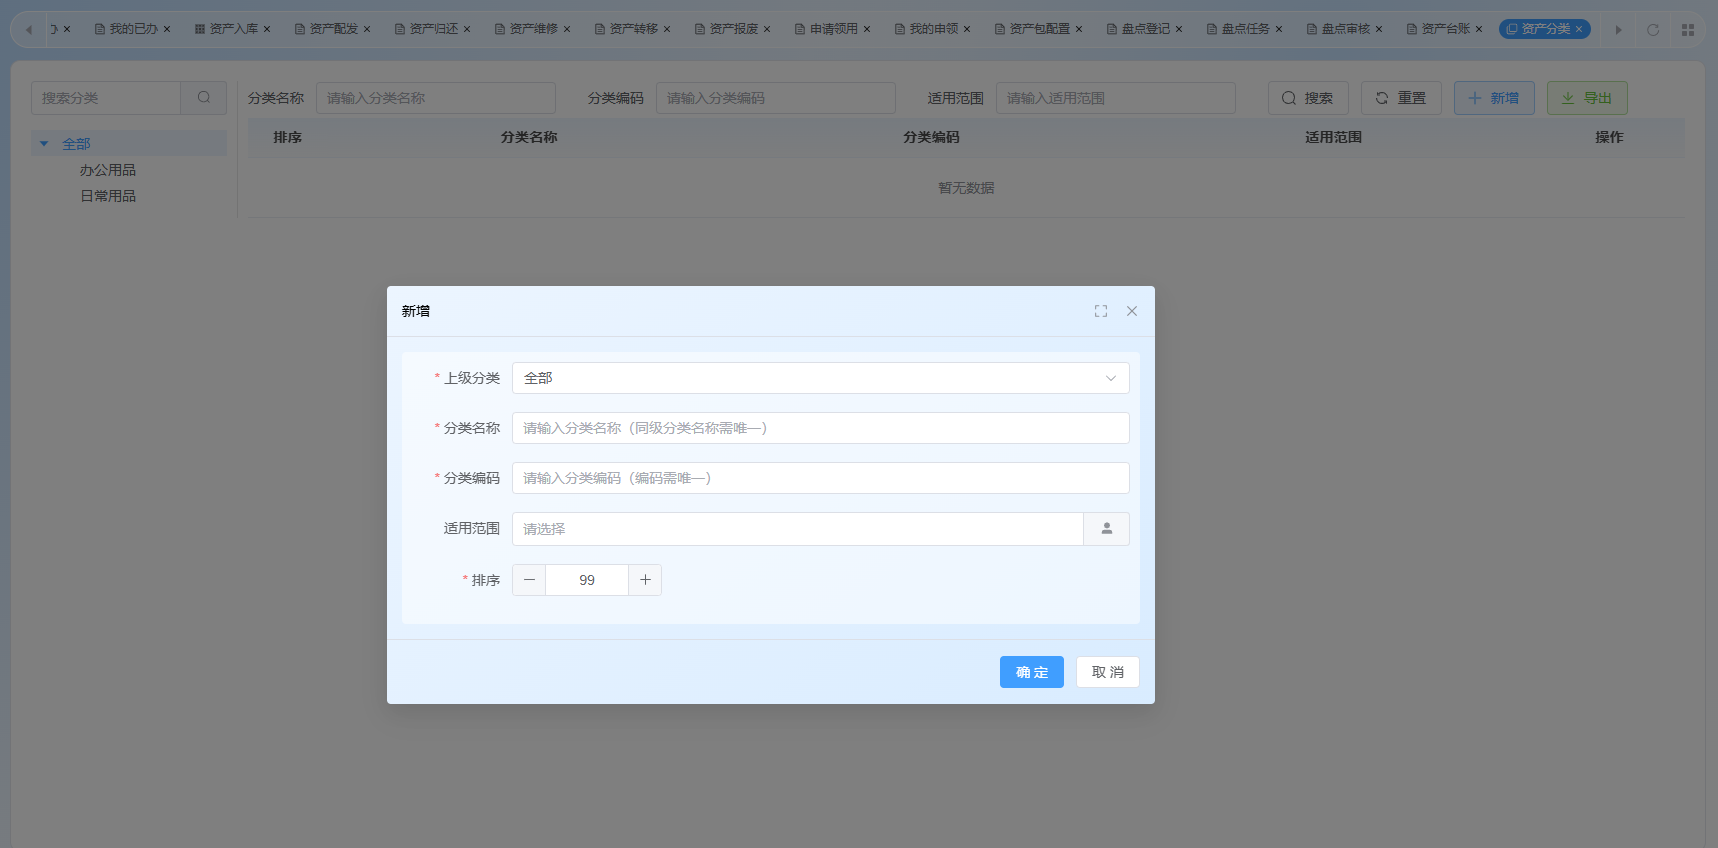This screenshot has height=848, width=1718.
Task: Switch to the 盘点审核 tab
Action: pos(1345,29)
